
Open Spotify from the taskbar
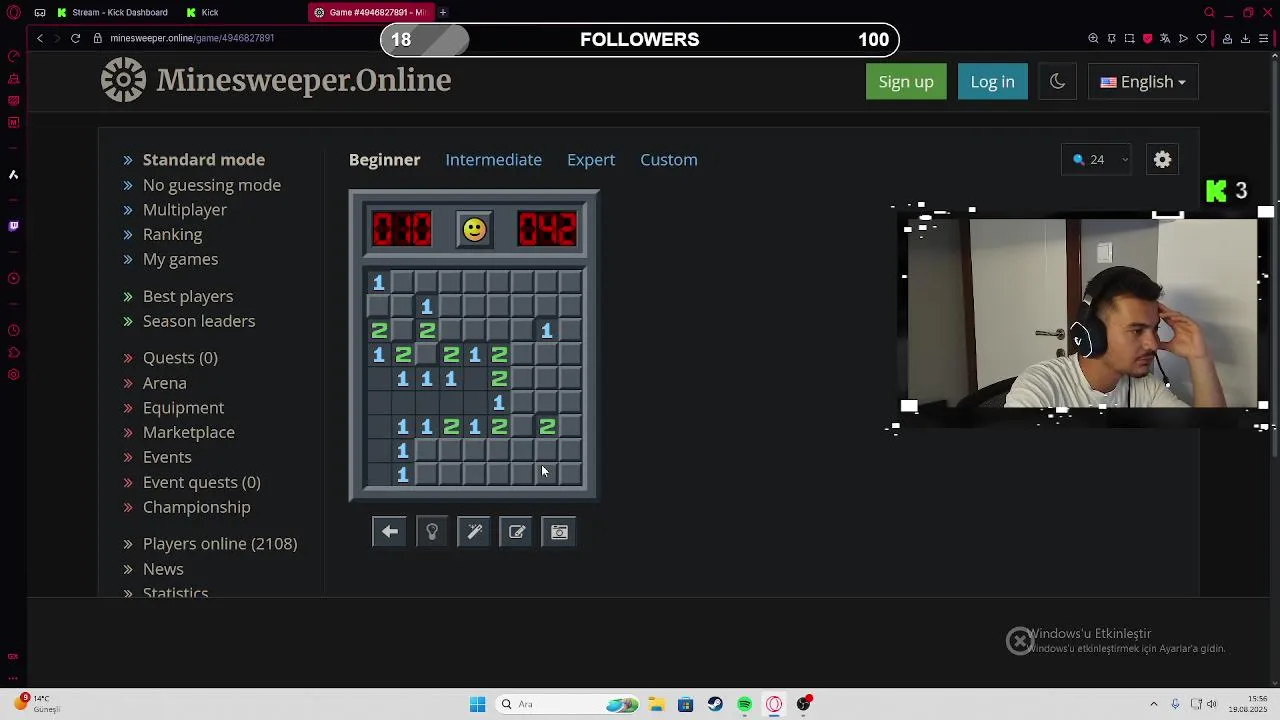tap(745, 704)
